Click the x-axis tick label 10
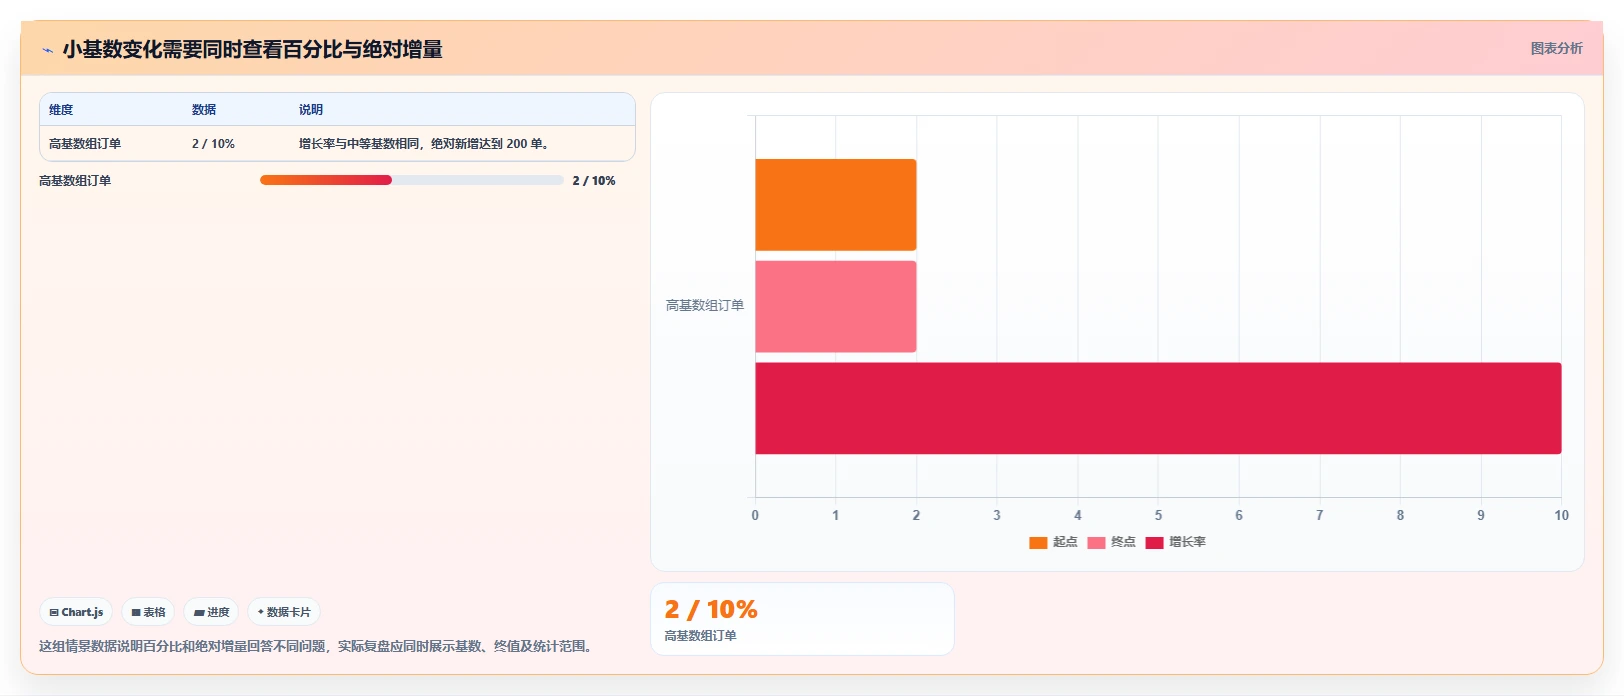 coord(1561,515)
